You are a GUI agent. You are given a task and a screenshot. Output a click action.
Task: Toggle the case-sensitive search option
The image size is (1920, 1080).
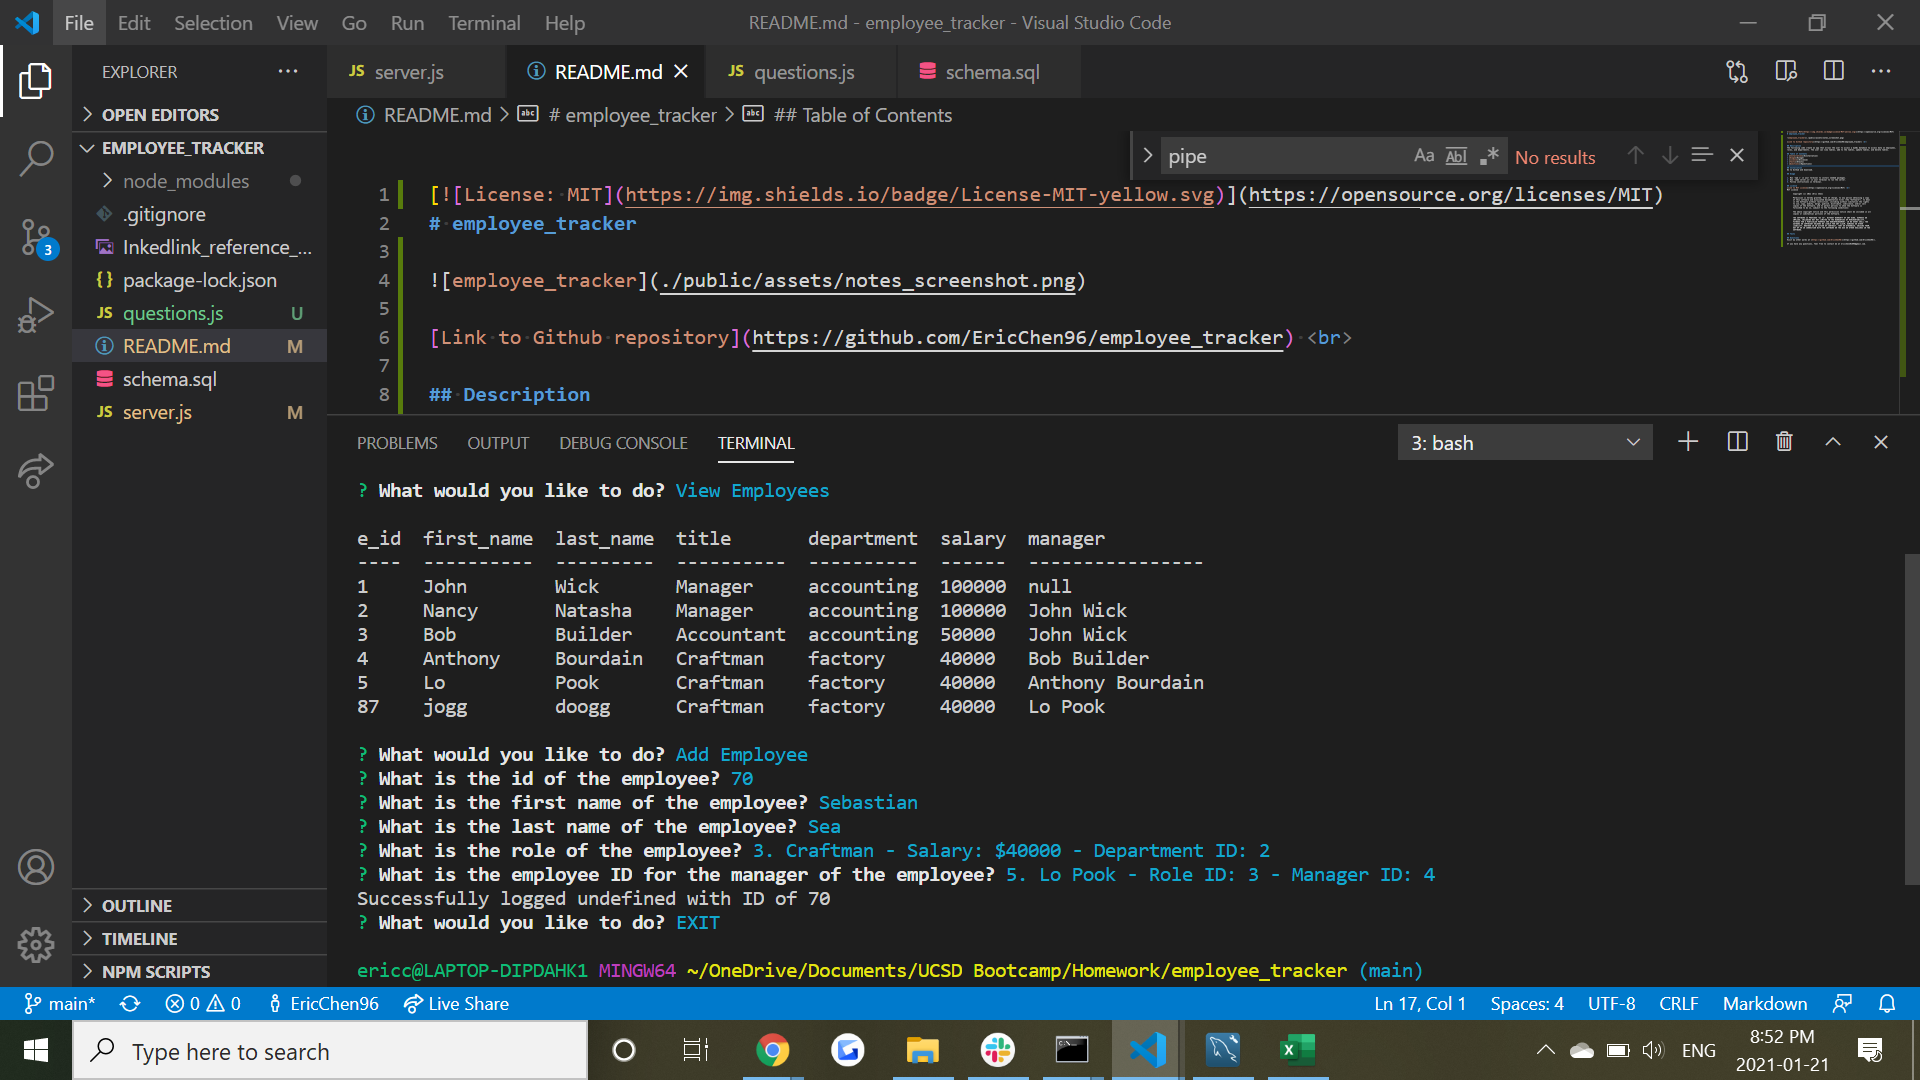tap(1423, 156)
